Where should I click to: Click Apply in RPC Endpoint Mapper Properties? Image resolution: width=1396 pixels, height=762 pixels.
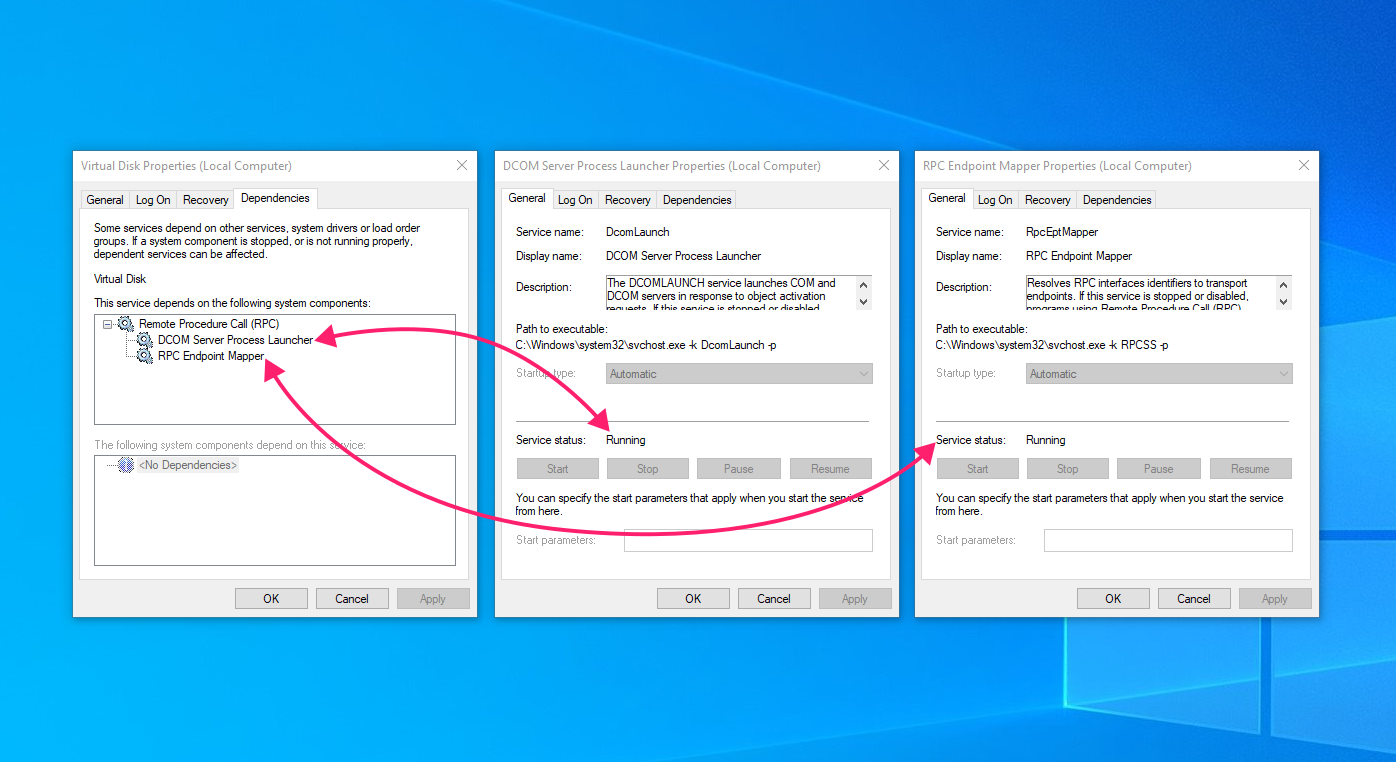point(1275,599)
